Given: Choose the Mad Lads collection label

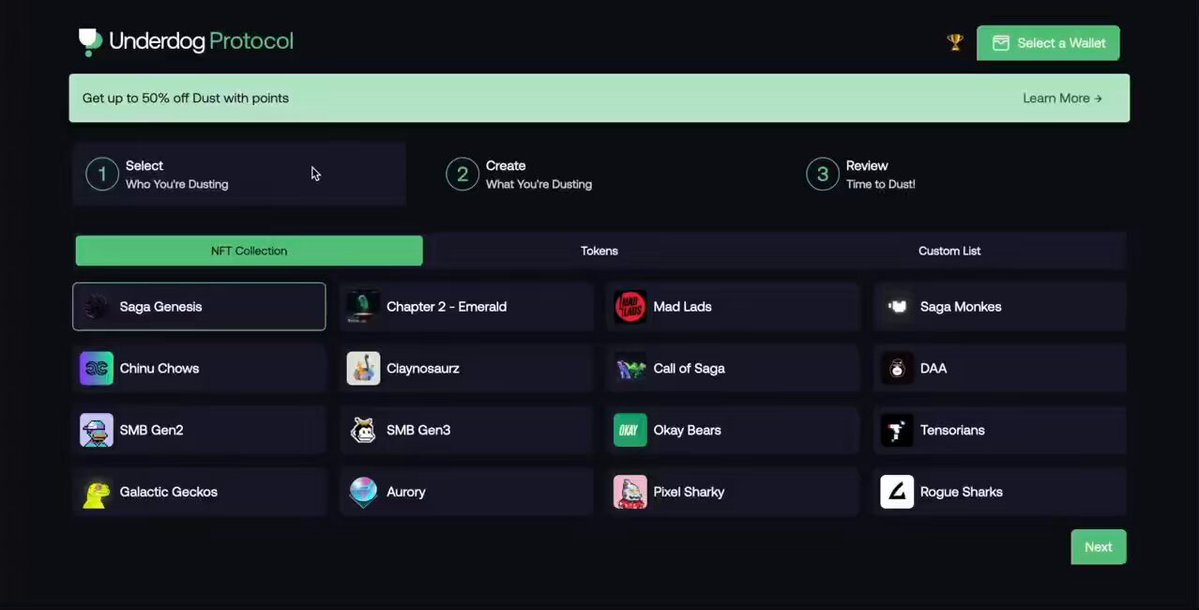Looking at the screenshot, I should (x=682, y=307).
